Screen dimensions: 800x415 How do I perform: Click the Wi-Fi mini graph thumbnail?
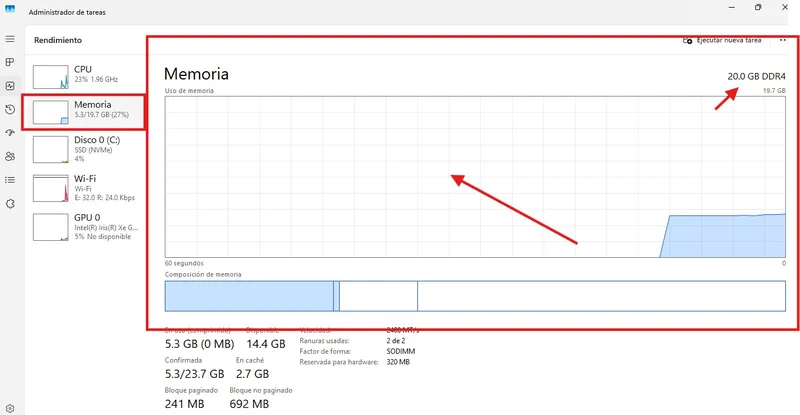(x=51, y=188)
